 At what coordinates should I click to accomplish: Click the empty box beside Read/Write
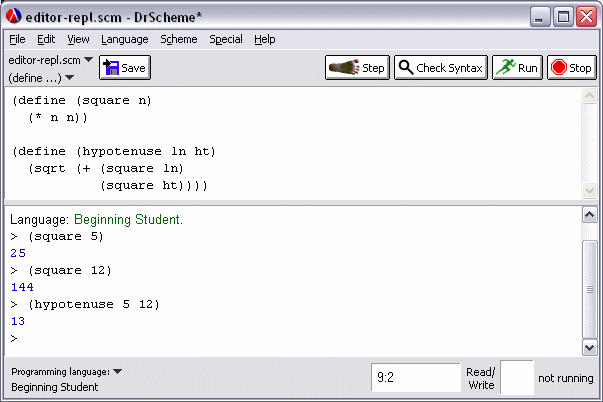point(517,377)
